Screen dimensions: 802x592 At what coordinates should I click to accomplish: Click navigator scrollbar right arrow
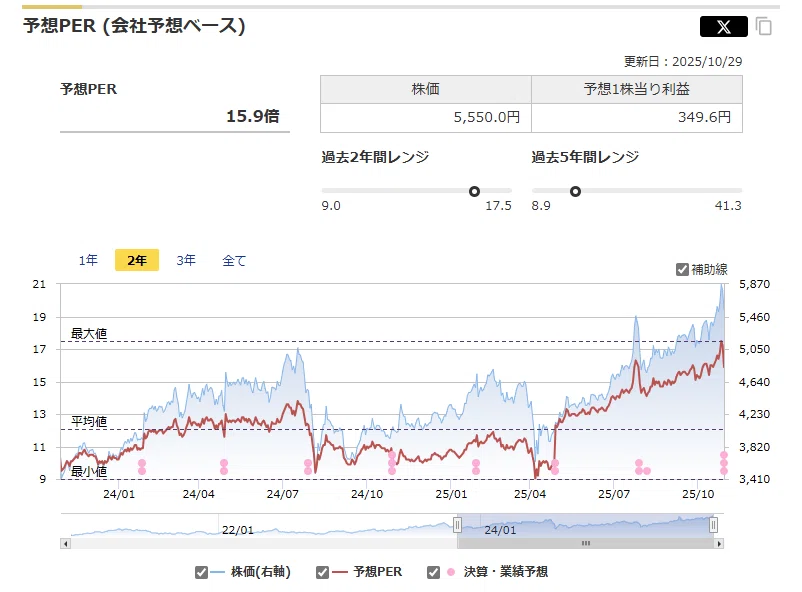(719, 543)
